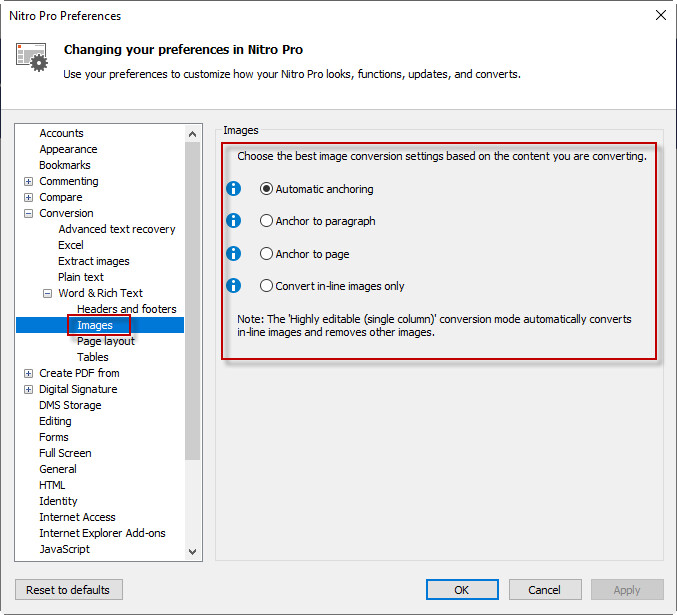
Task: Click info icon for Convert in-line images only
Action: point(234,286)
